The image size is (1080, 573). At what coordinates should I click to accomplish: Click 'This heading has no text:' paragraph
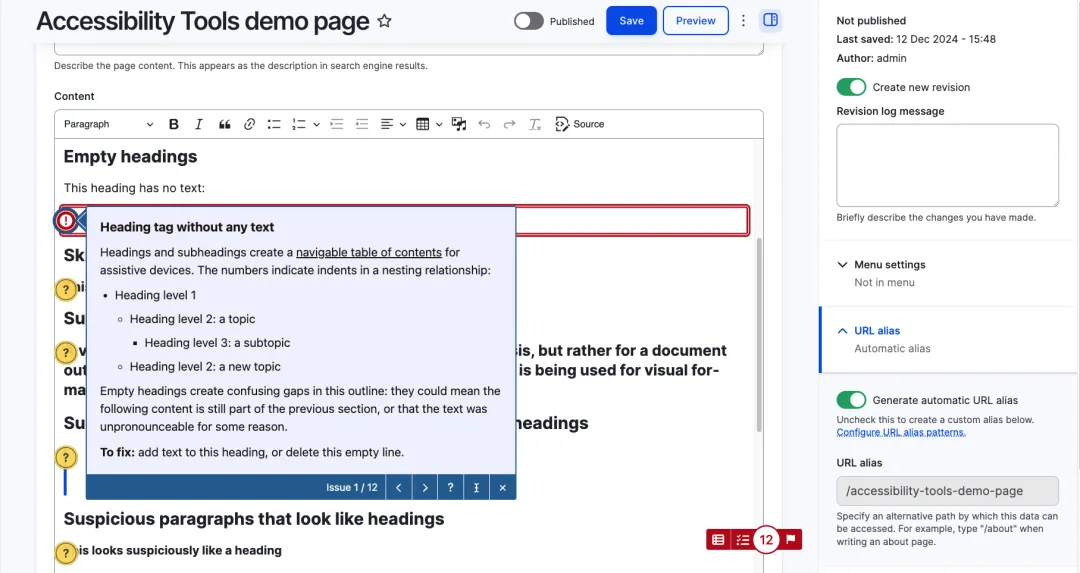(134, 188)
